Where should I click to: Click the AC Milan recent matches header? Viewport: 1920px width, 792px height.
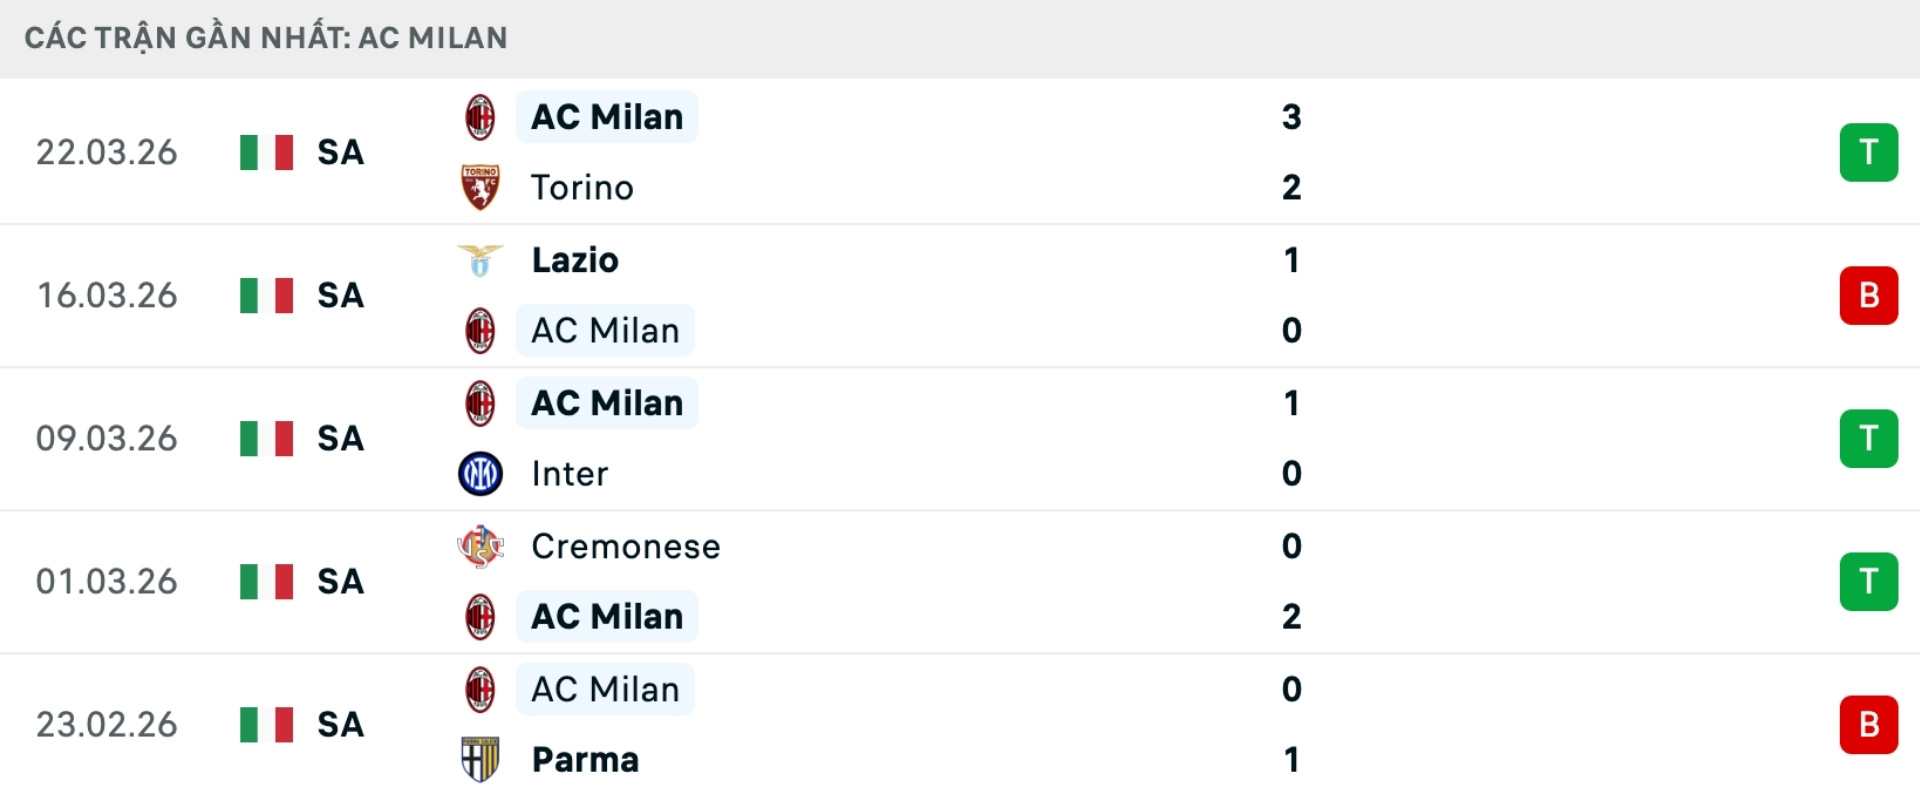[x=266, y=38]
